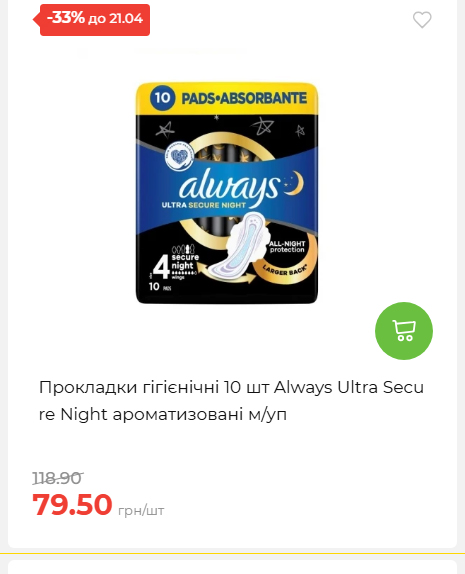Add product to favorites with heart icon
This screenshot has width=465, height=574.
pyautogui.click(x=422, y=20)
